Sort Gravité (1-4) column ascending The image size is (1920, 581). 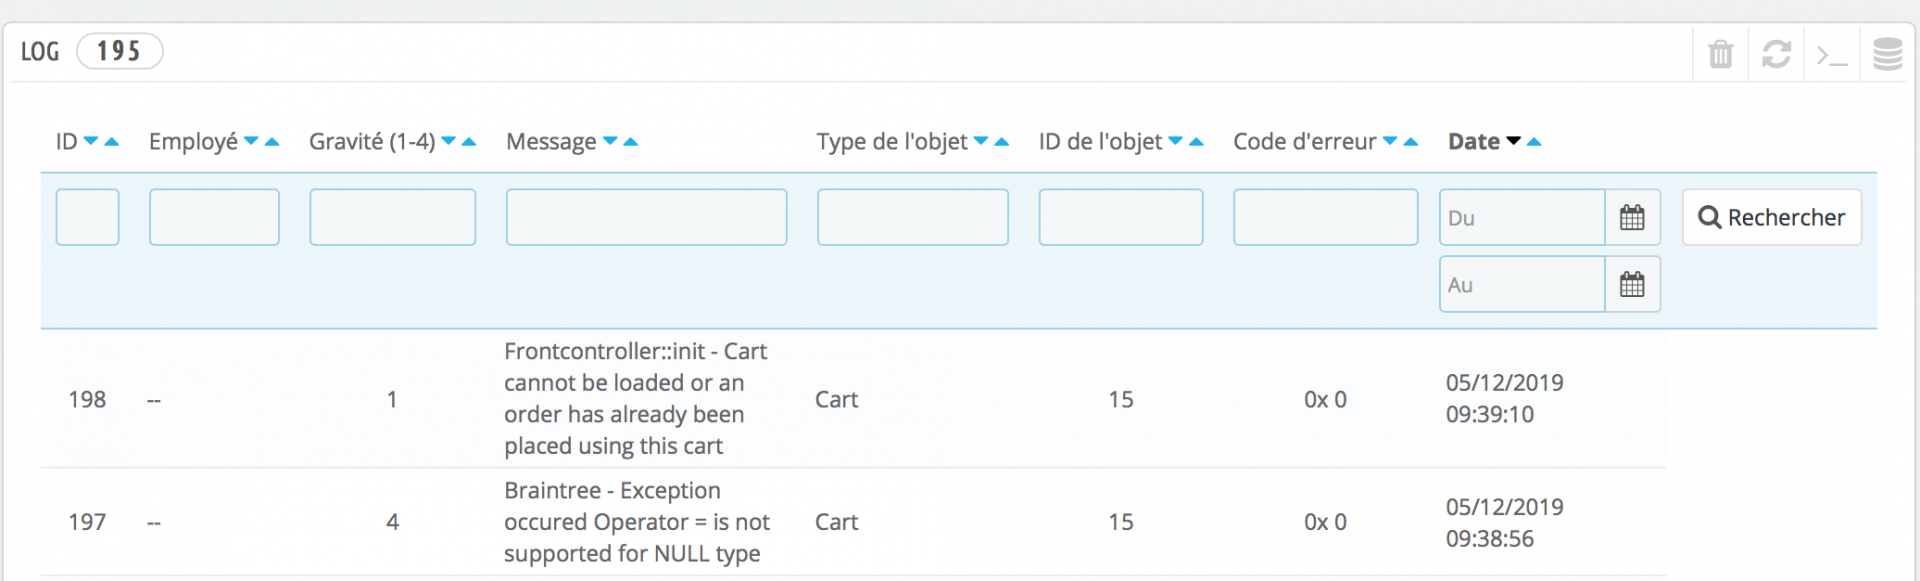[x=469, y=141]
